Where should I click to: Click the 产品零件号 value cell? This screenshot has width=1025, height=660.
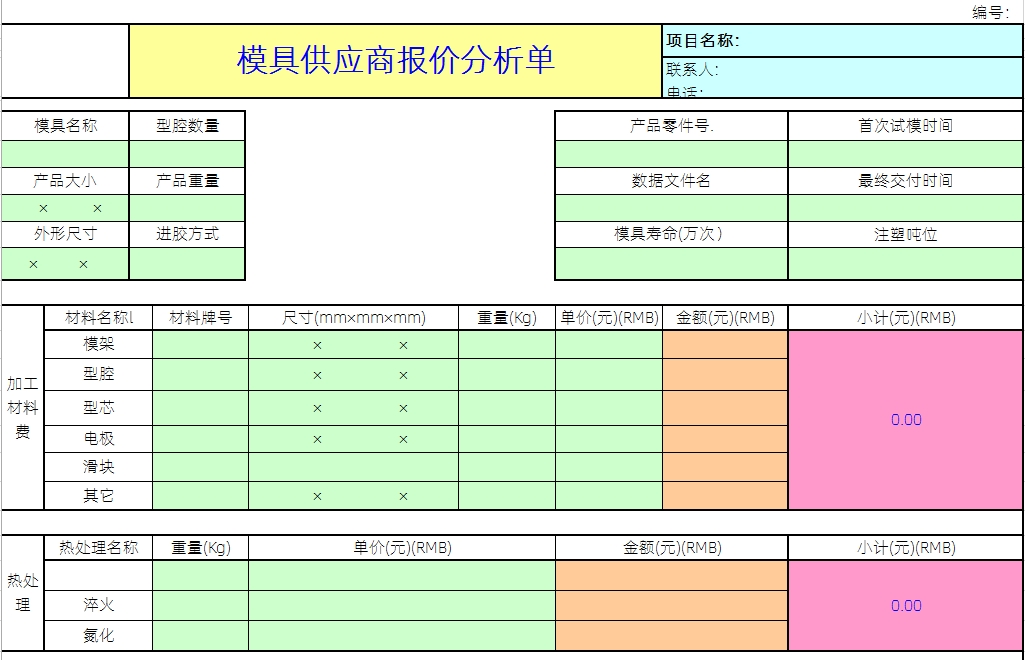672,154
